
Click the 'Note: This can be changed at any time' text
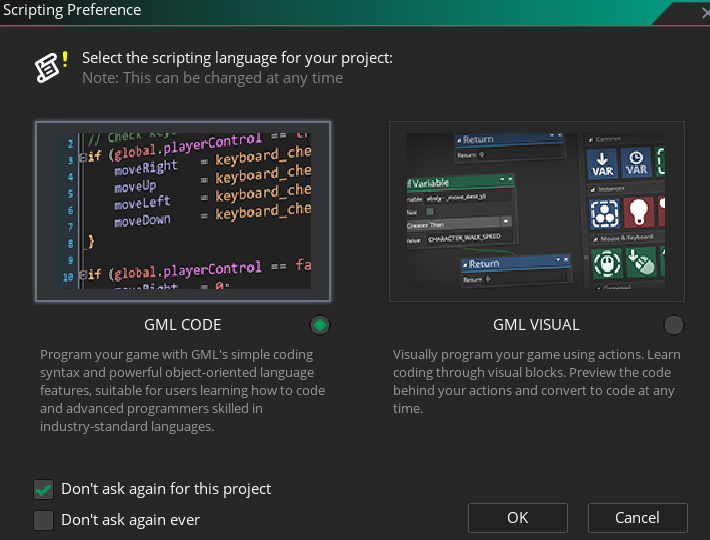[x=212, y=78]
